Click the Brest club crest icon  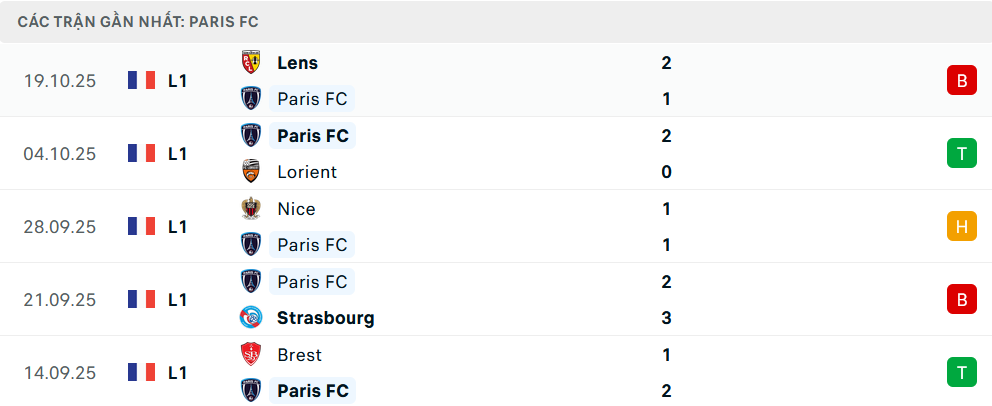(251, 355)
